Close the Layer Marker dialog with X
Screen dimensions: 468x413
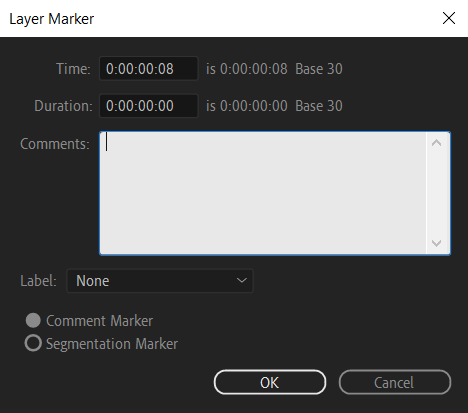(449, 18)
